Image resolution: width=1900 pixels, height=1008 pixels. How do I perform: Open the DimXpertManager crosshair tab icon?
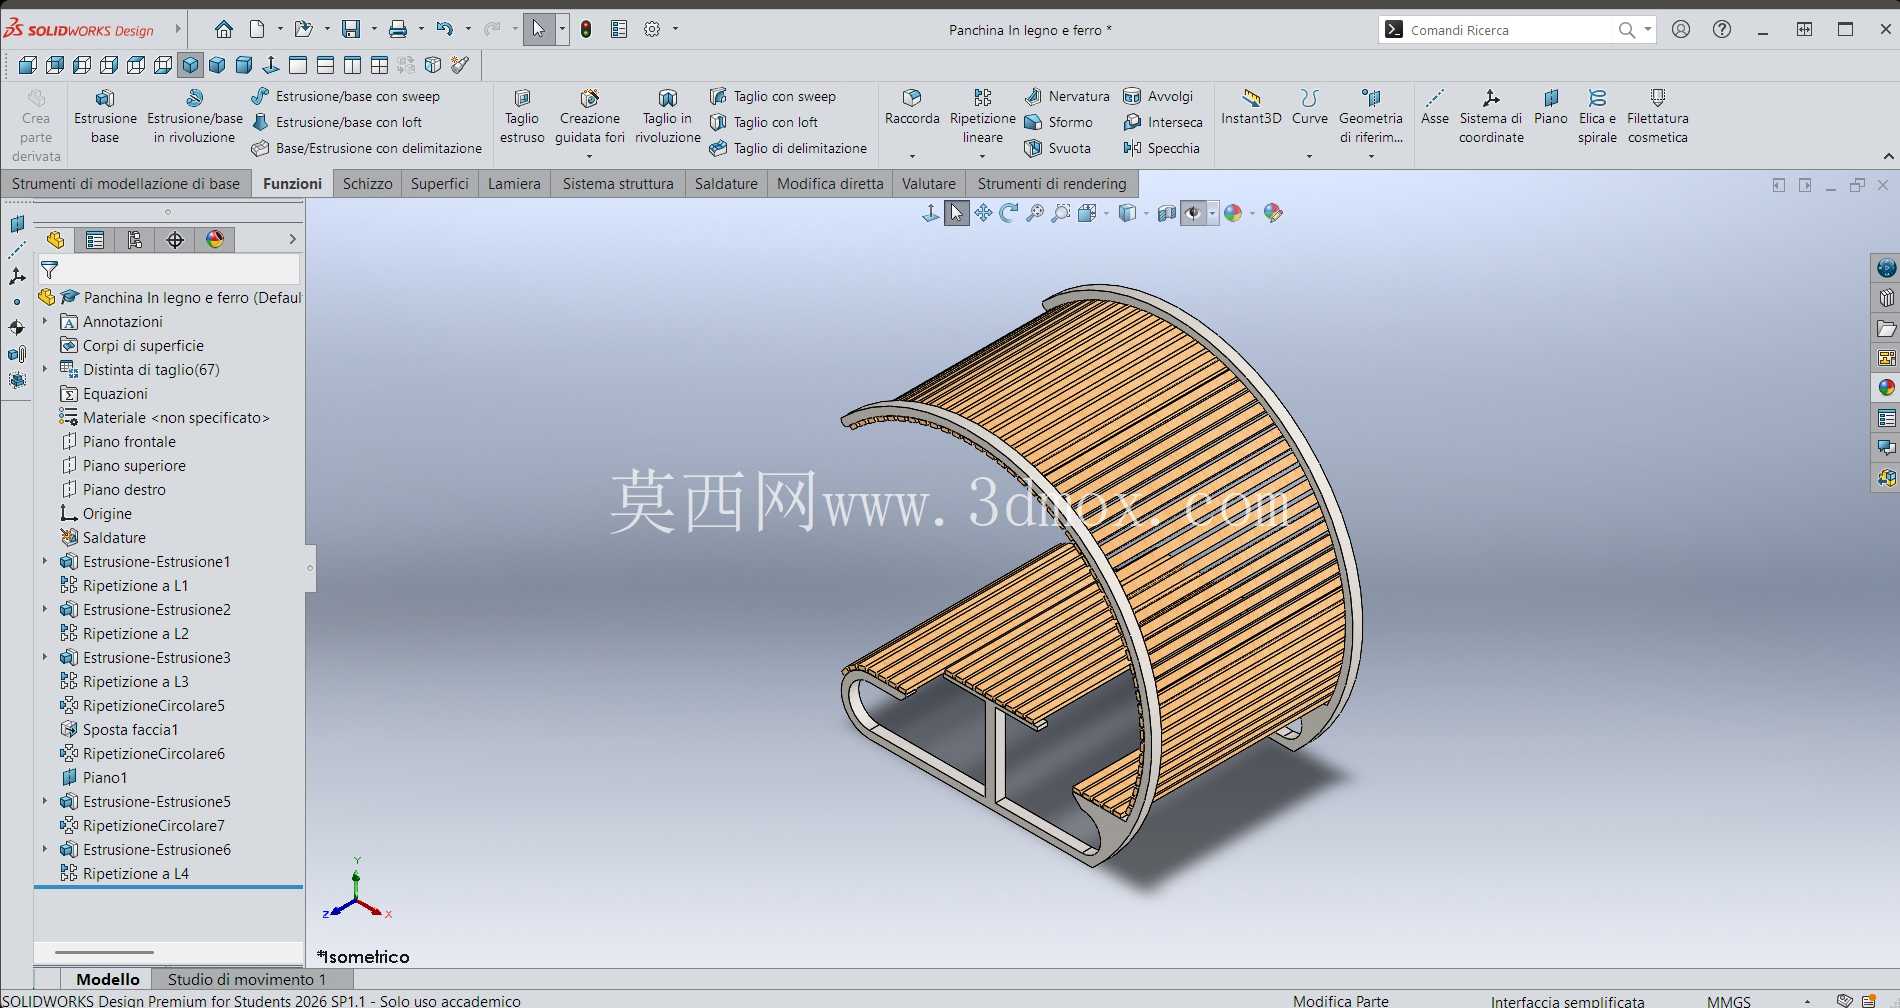pos(175,240)
